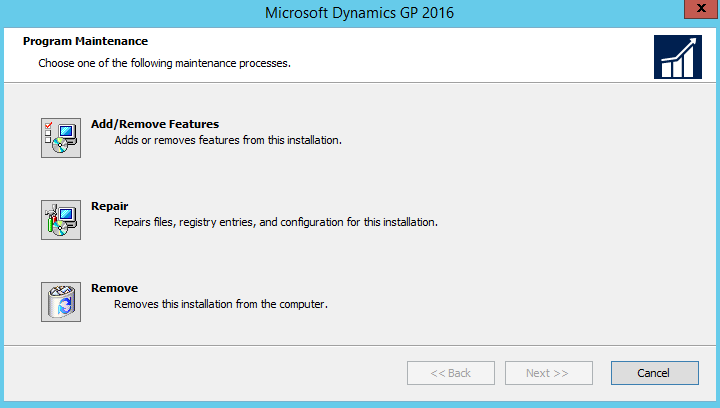Click the separator line above the footer buttons
This screenshot has height=408, width=720.
360,345
